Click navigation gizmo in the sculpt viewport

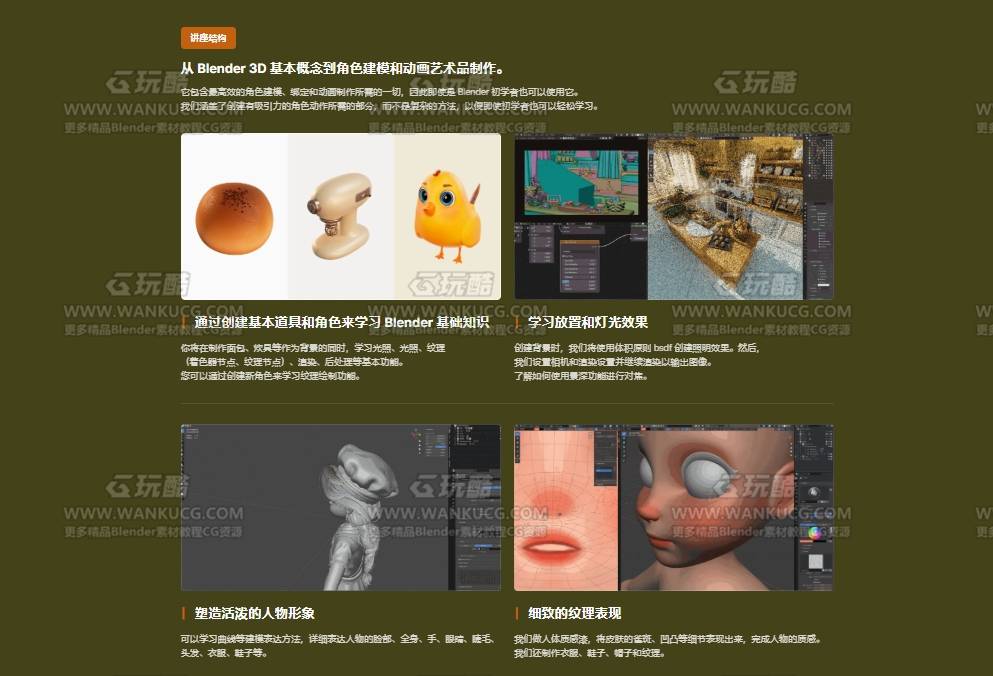click(x=415, y=437)
